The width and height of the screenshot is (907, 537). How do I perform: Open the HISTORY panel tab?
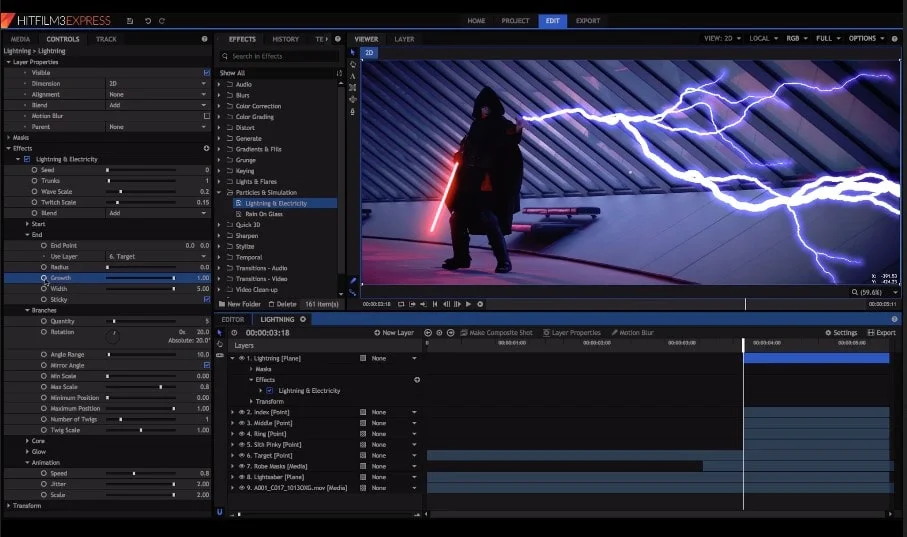coord(285,39)
